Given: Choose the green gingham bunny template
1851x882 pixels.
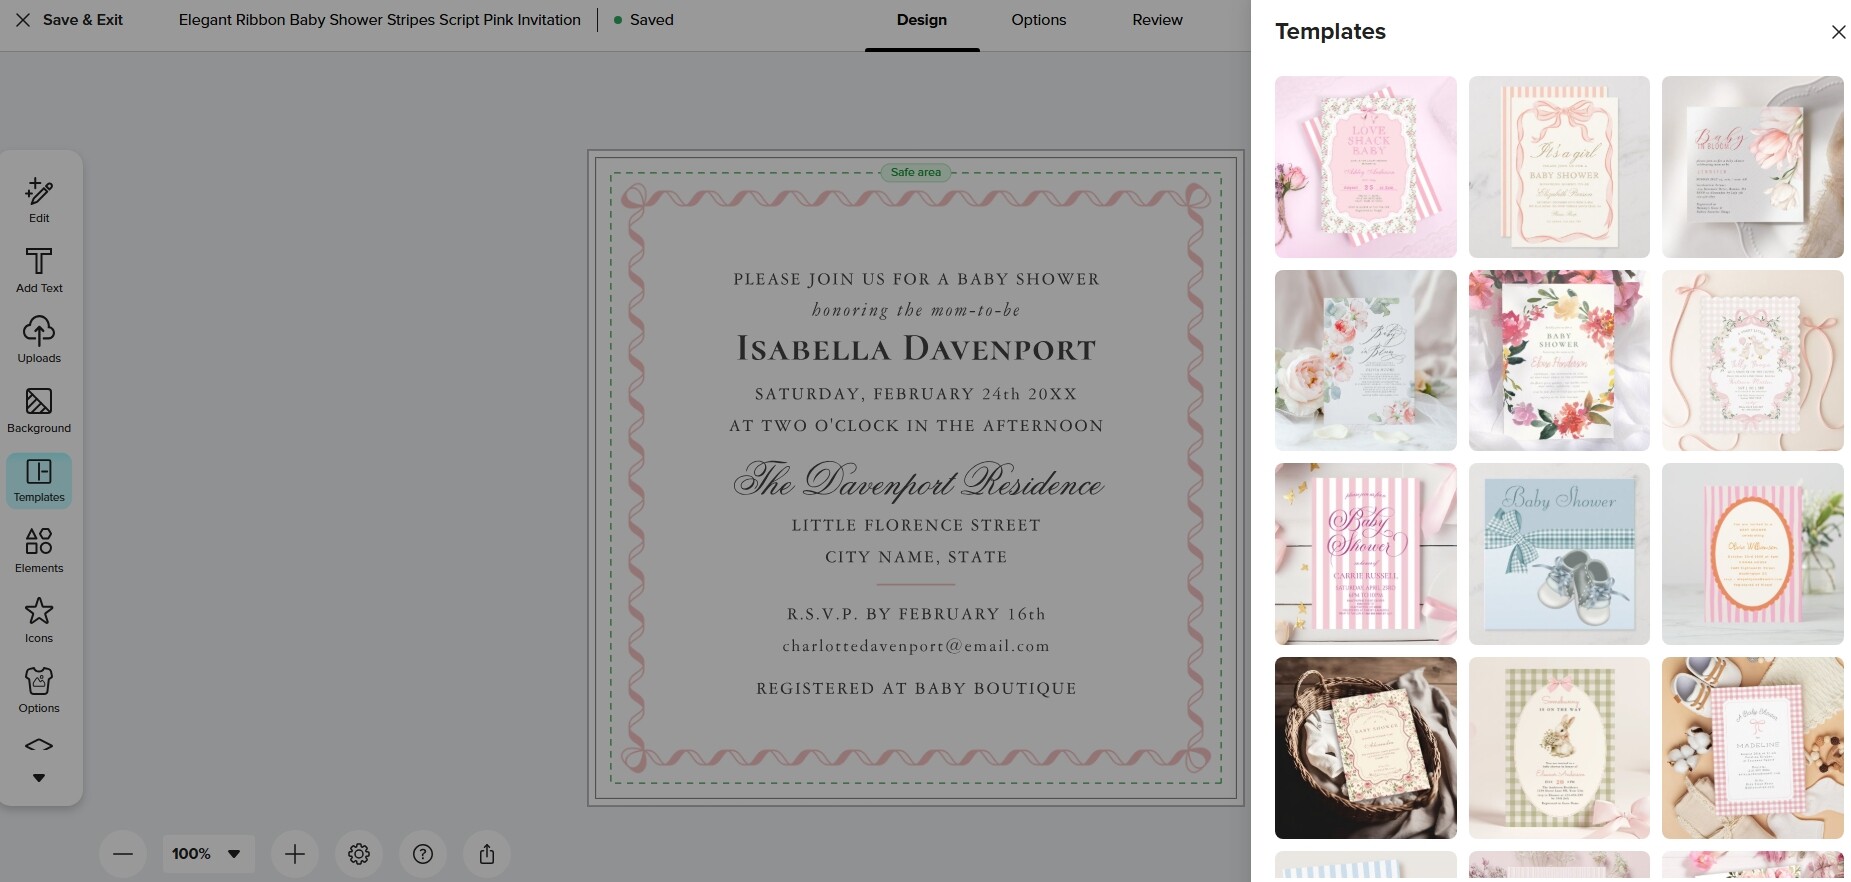Looking at the screenshot, I should tap(1559, 748).
